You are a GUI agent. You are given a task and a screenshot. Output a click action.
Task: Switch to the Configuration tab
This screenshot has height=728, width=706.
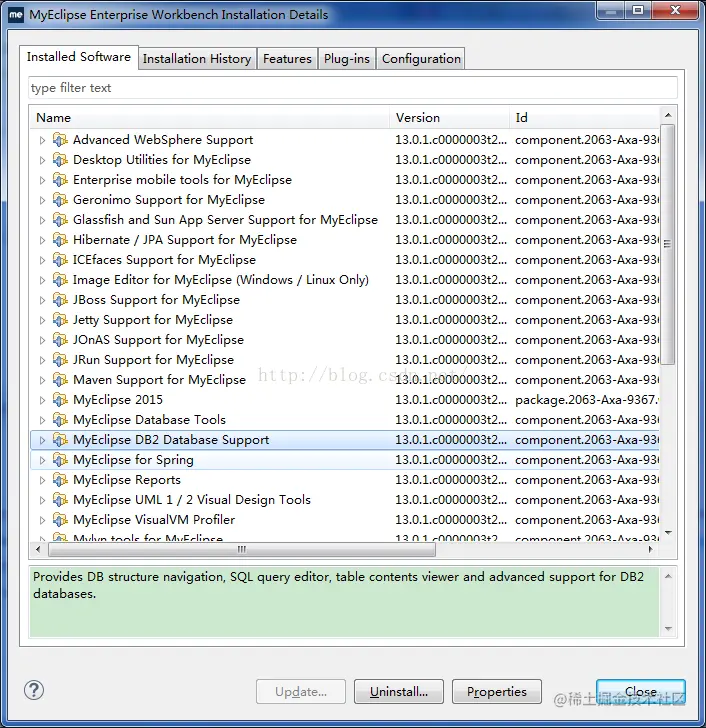pyautogui.click(x=421, y=59)
